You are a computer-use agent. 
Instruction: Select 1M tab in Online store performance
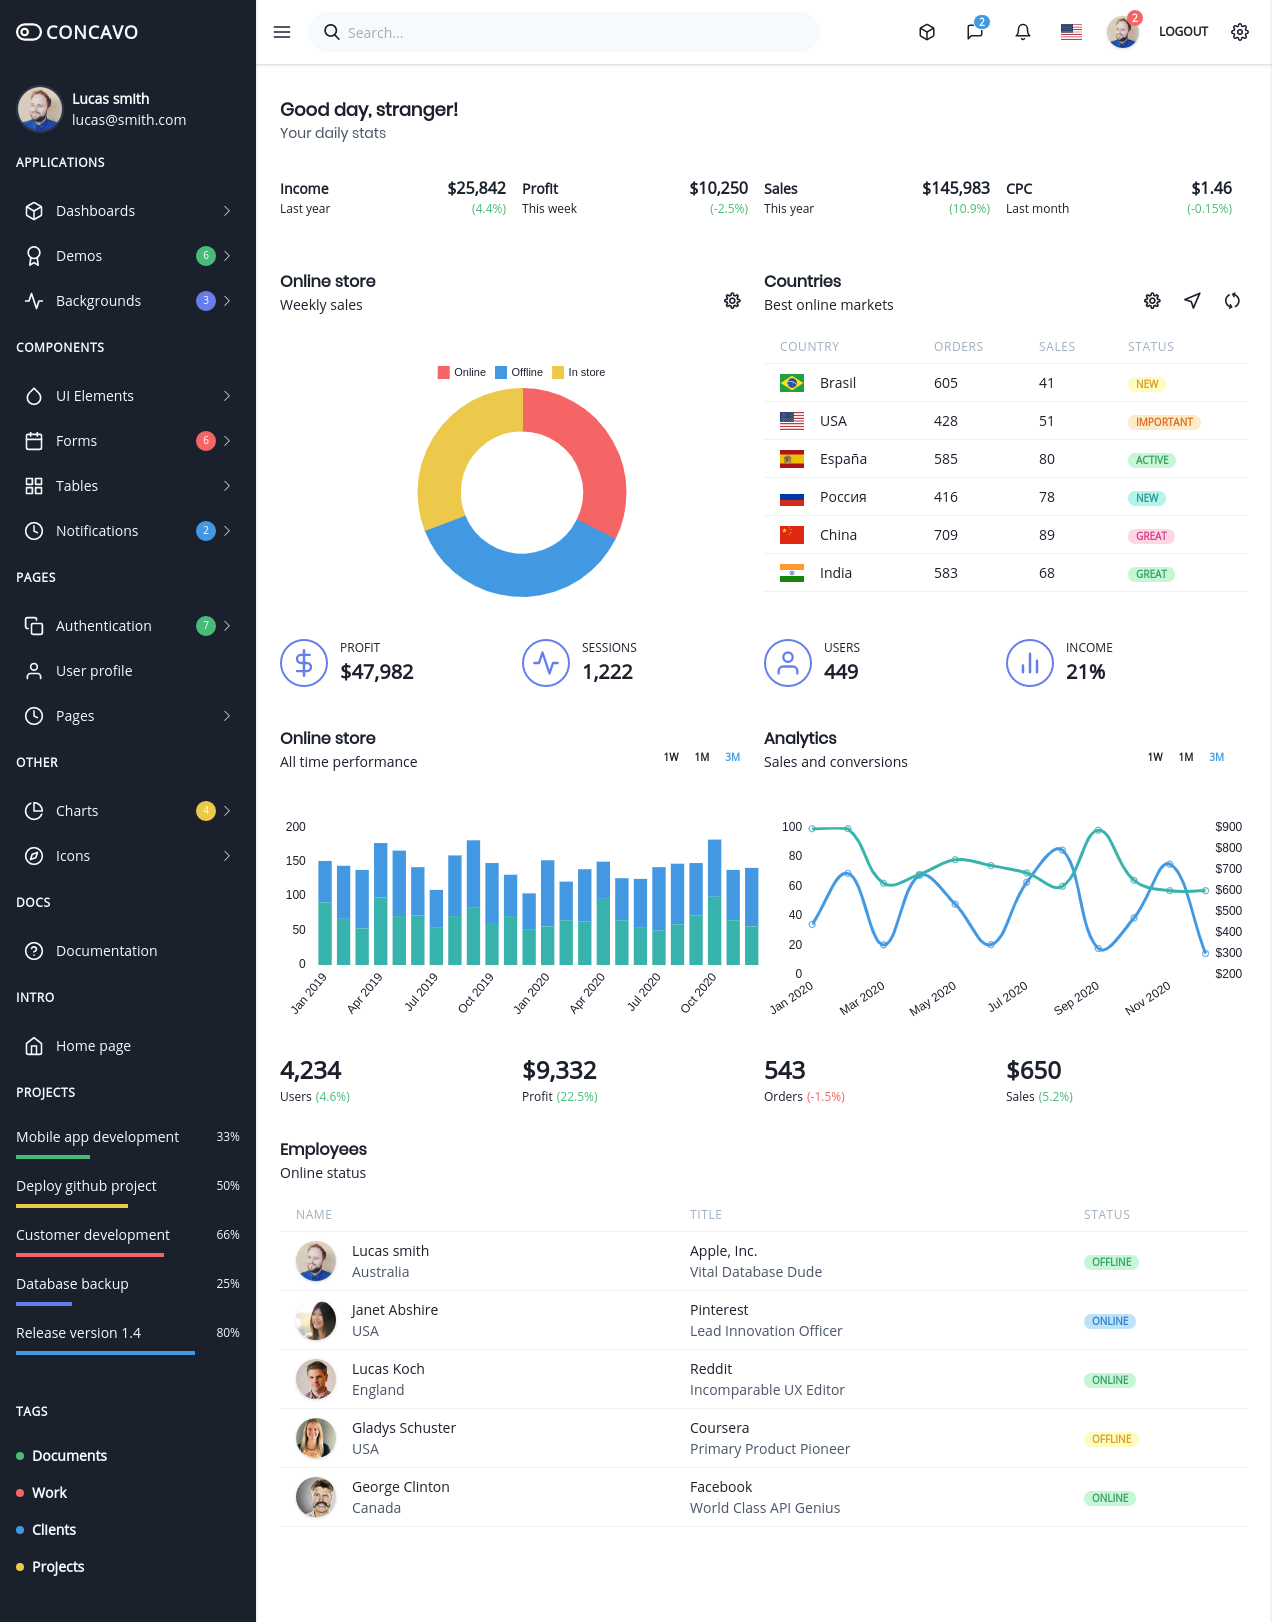pyautogui.click(x=702, y=757)
